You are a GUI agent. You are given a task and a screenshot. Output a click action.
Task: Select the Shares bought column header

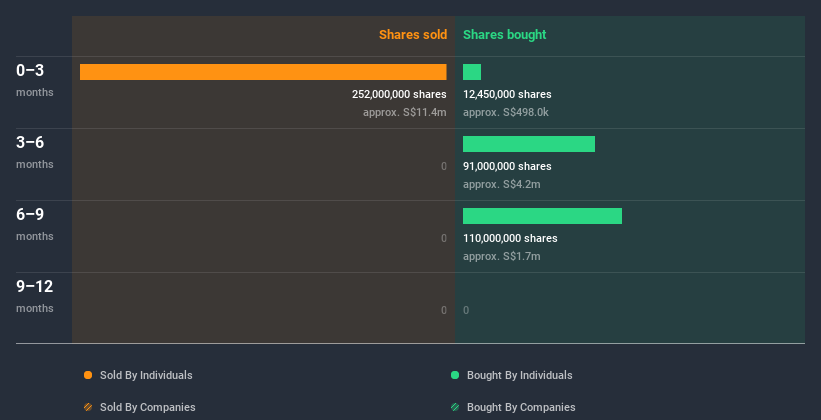point(504,35)
